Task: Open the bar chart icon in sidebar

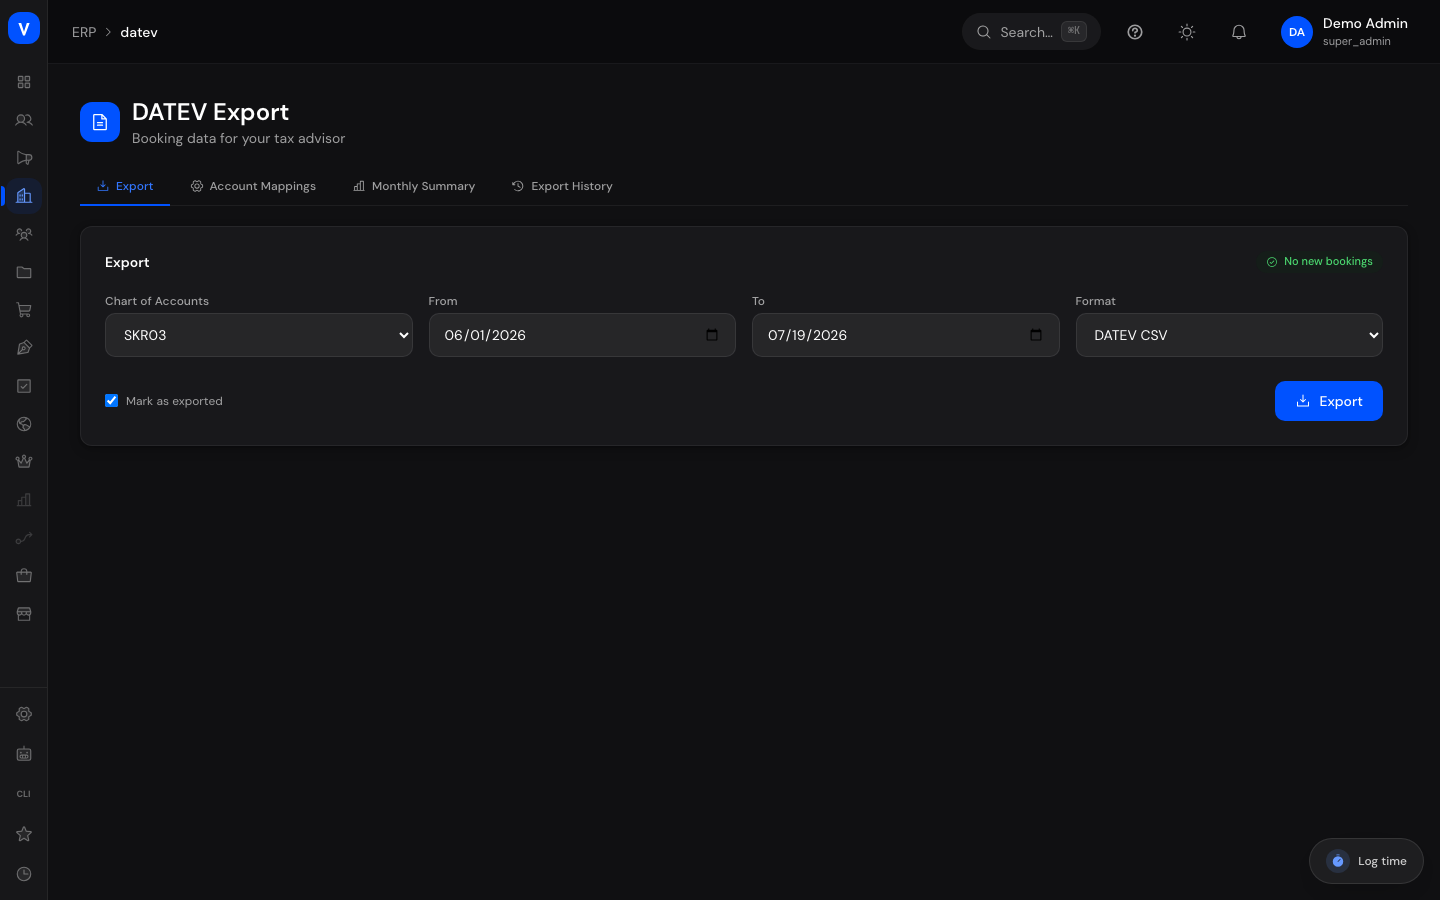Action: (x=24, y=500)
